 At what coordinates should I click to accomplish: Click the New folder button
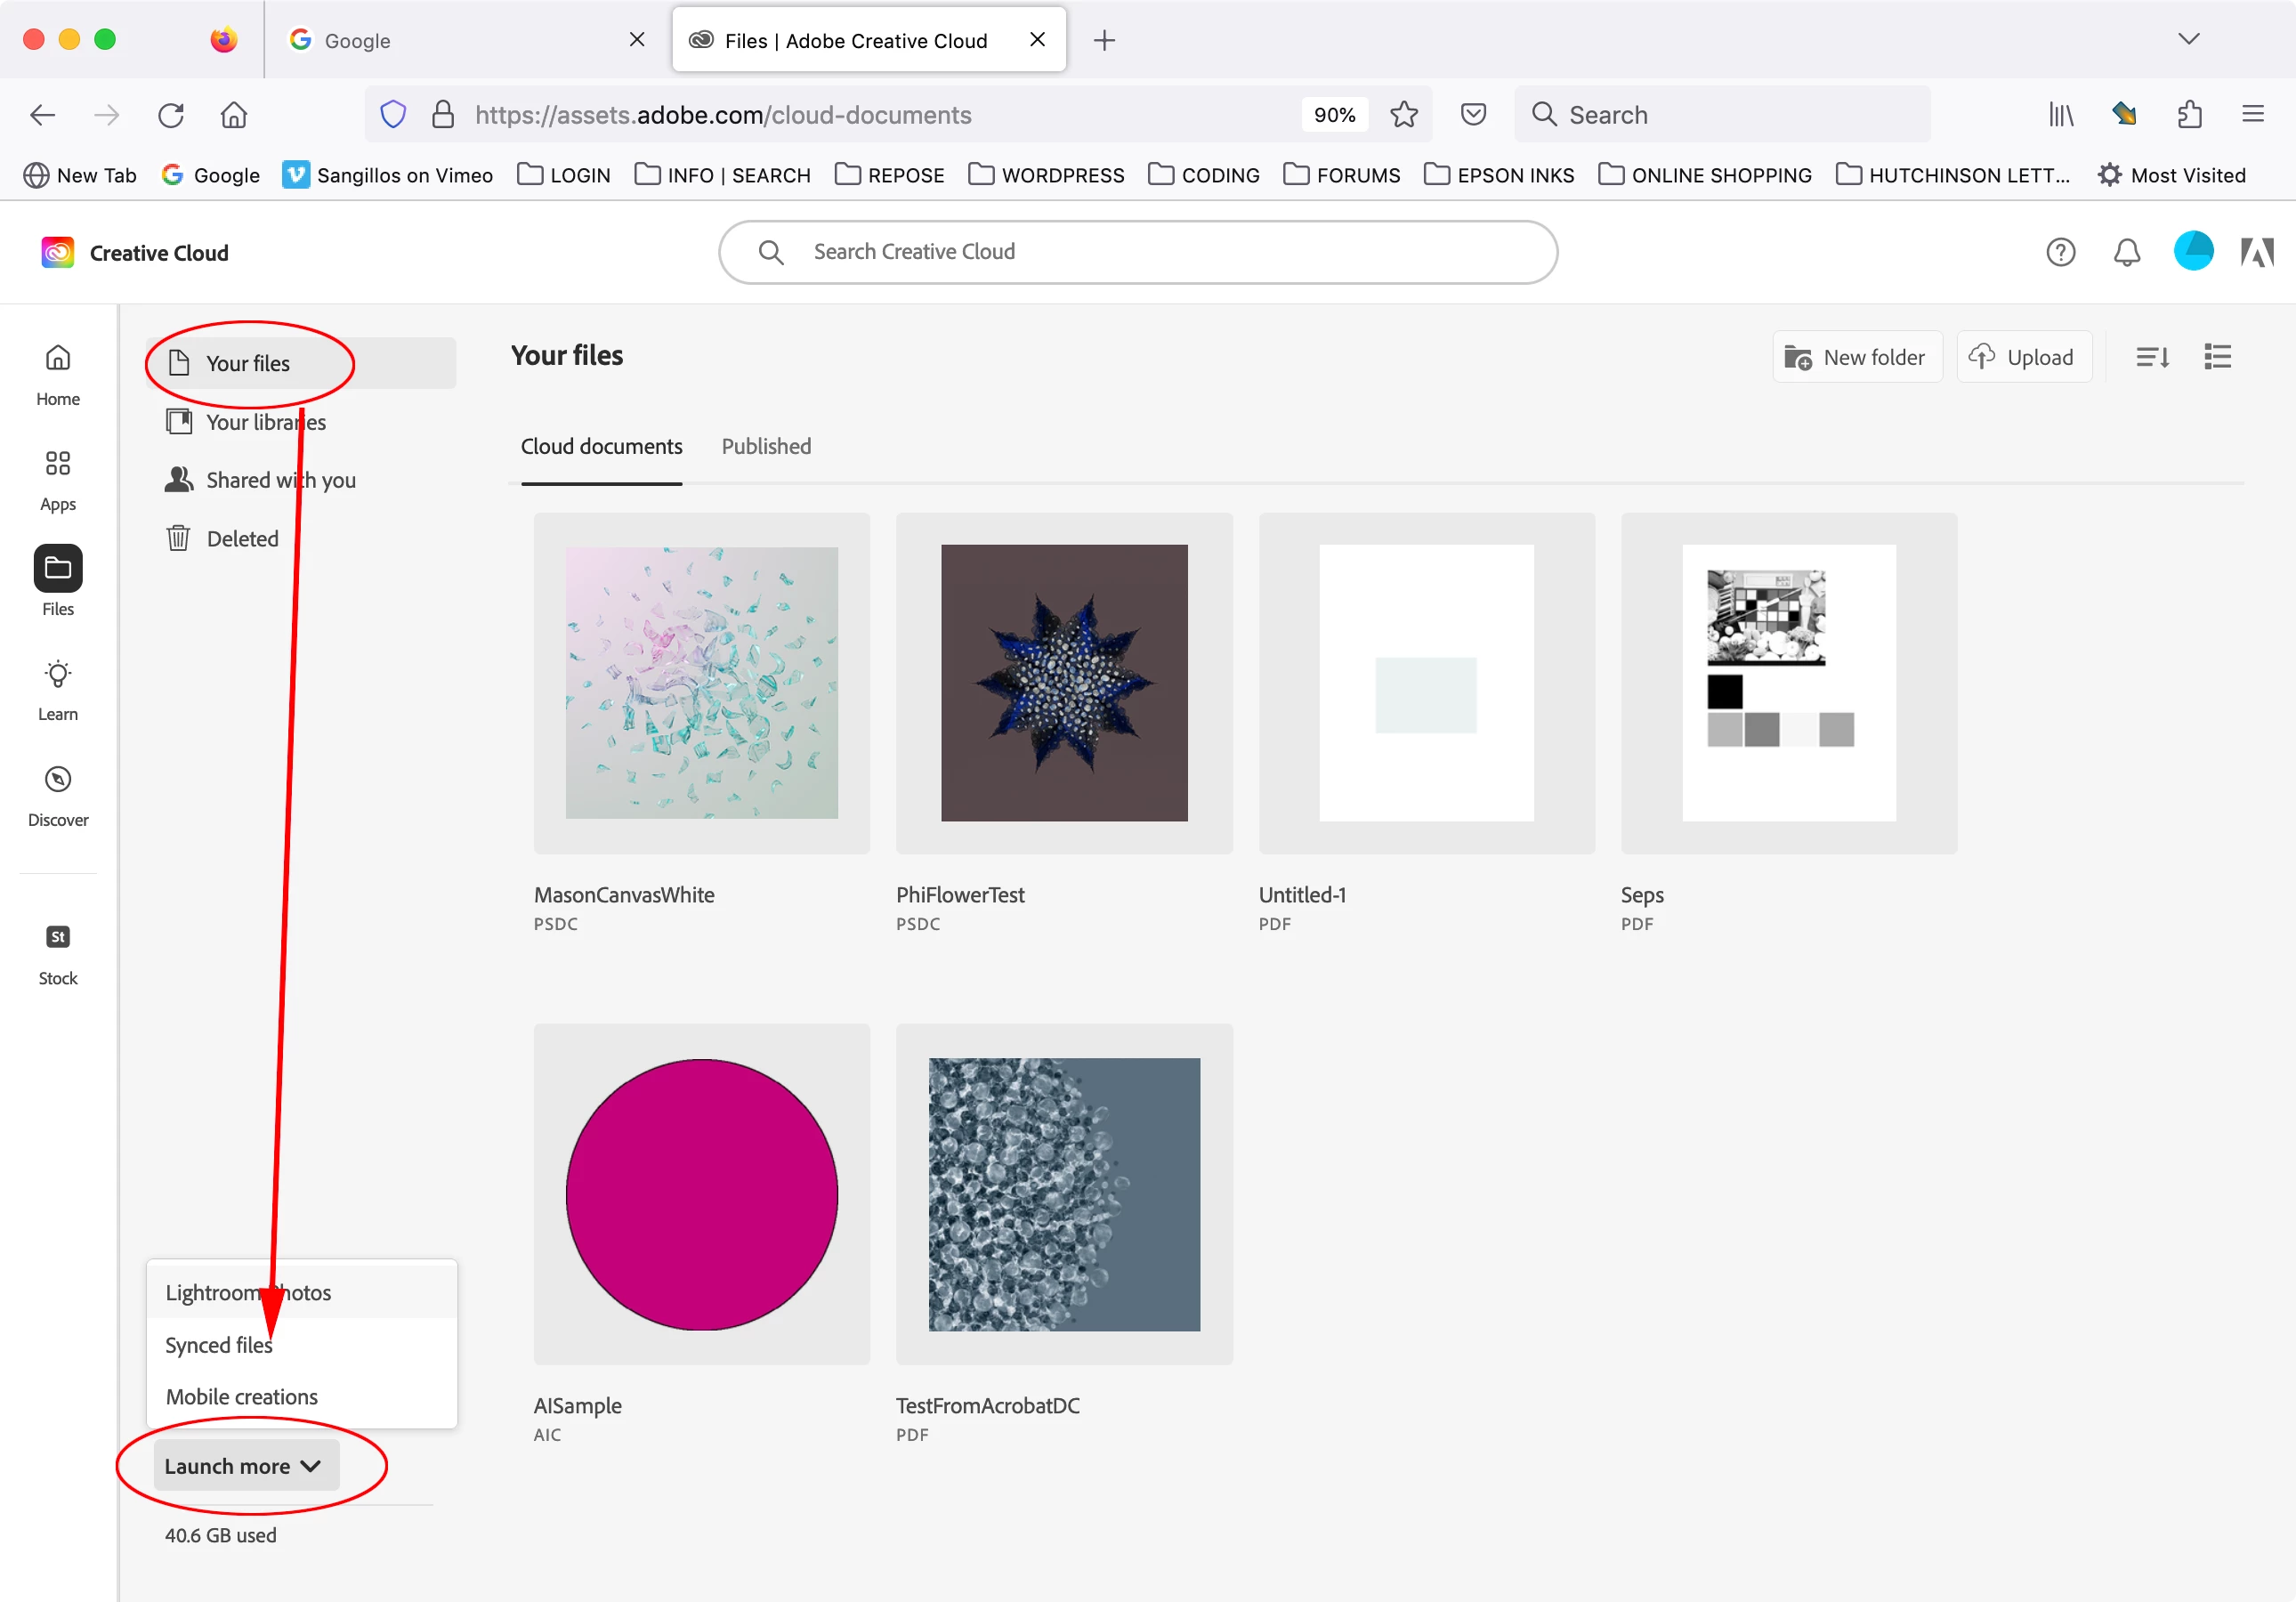click(1856, 357)
